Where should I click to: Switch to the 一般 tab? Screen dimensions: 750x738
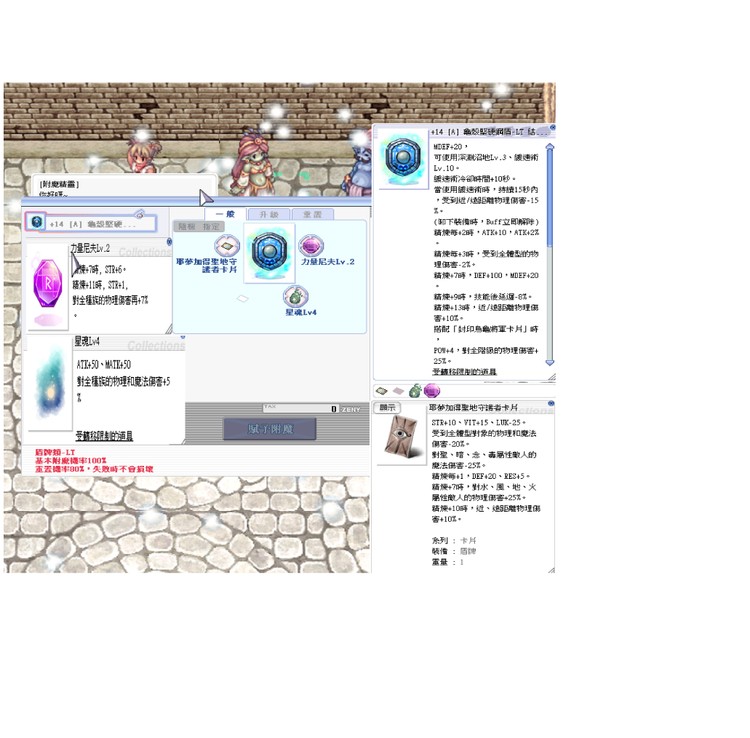225,215
